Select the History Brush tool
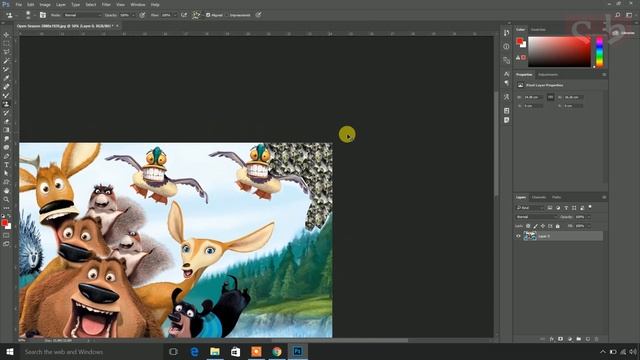The height and width of the screenshot is (360, 640). (x=6, y=112)
